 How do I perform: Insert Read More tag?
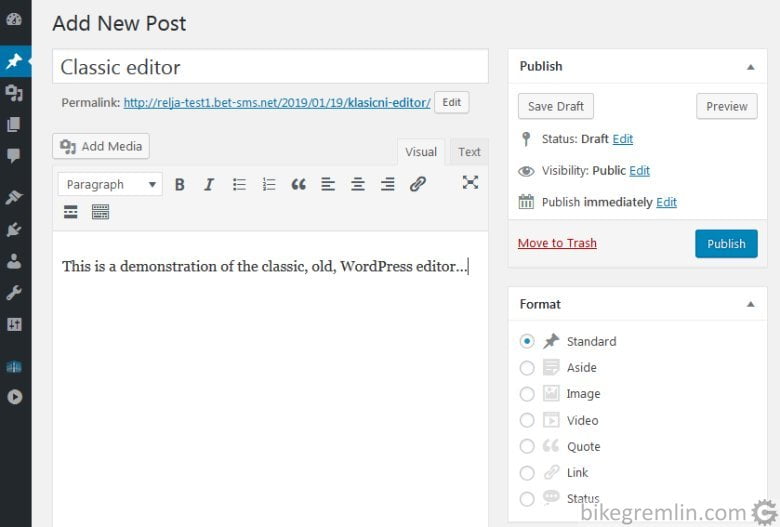click(x=71, y=212)
